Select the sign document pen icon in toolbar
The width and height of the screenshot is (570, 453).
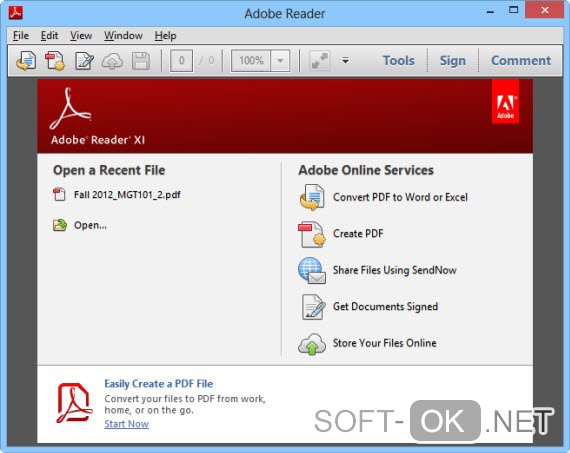(84, 61)
